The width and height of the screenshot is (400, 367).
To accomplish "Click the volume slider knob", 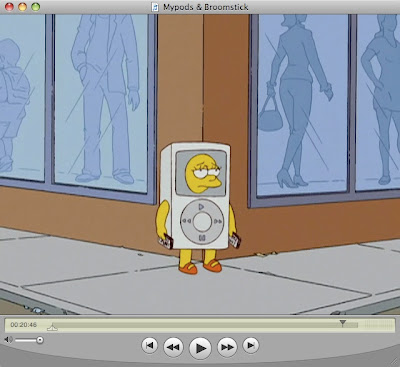I will point(40,340).
